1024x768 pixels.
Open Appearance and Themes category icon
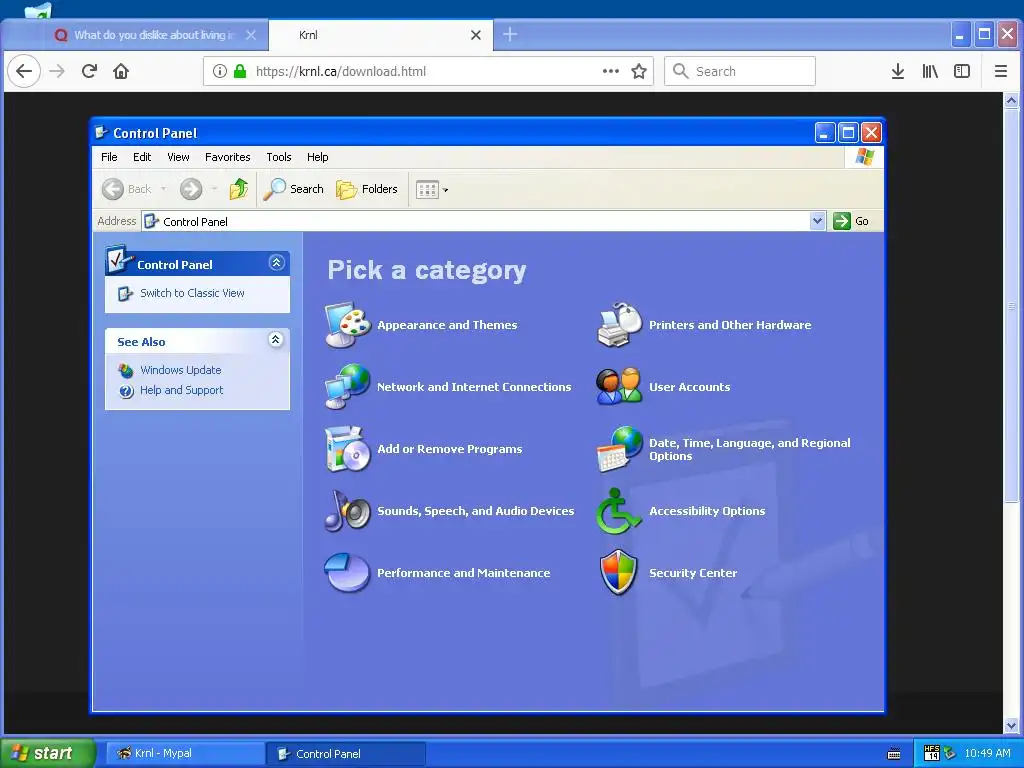point(348,325)
